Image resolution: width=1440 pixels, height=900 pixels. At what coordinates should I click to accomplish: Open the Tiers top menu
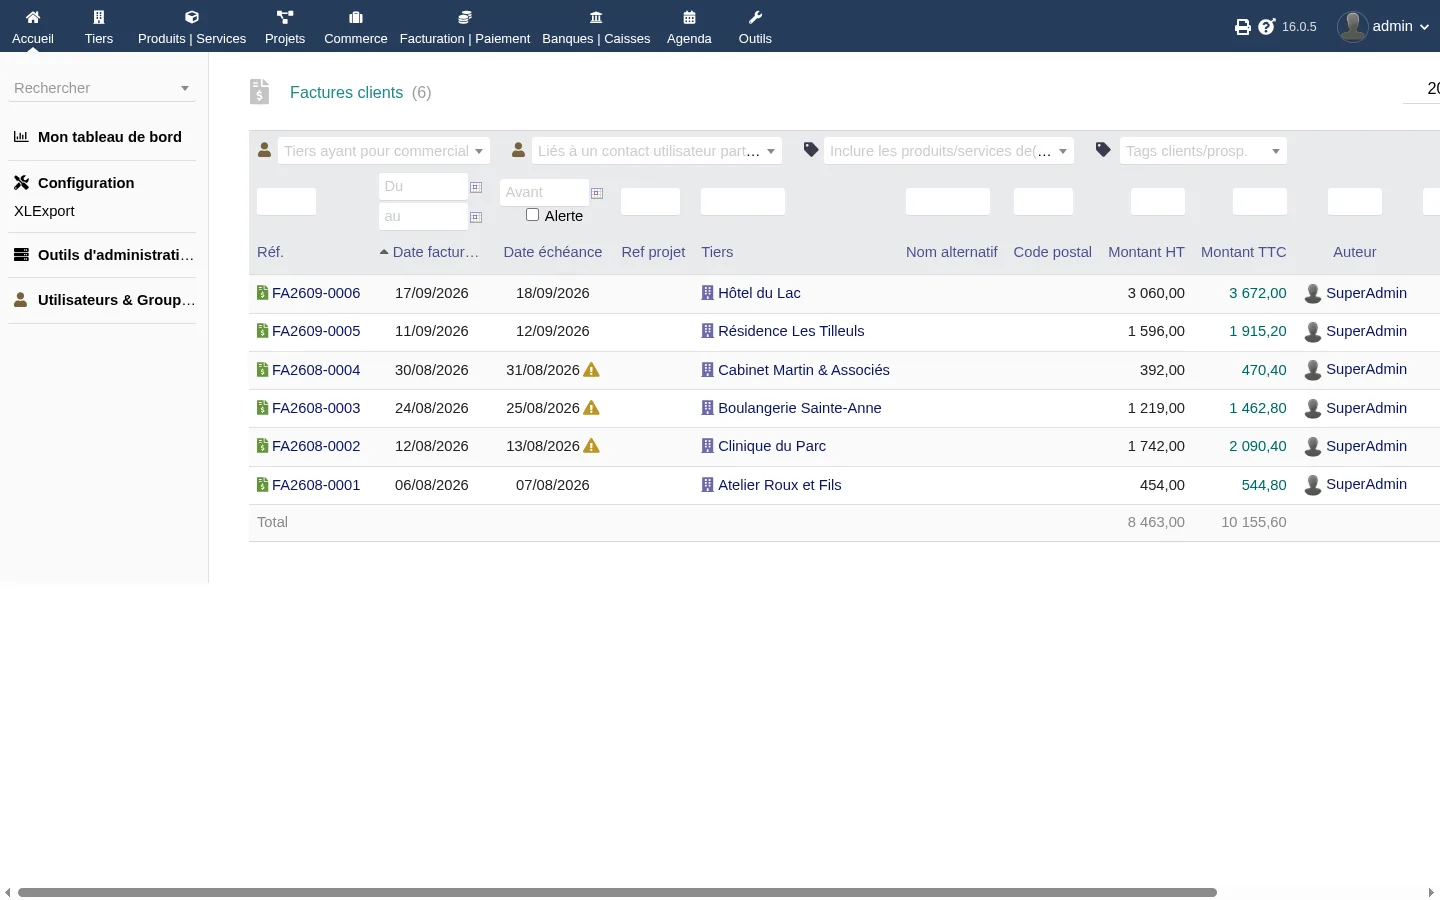tap(99, 27)
